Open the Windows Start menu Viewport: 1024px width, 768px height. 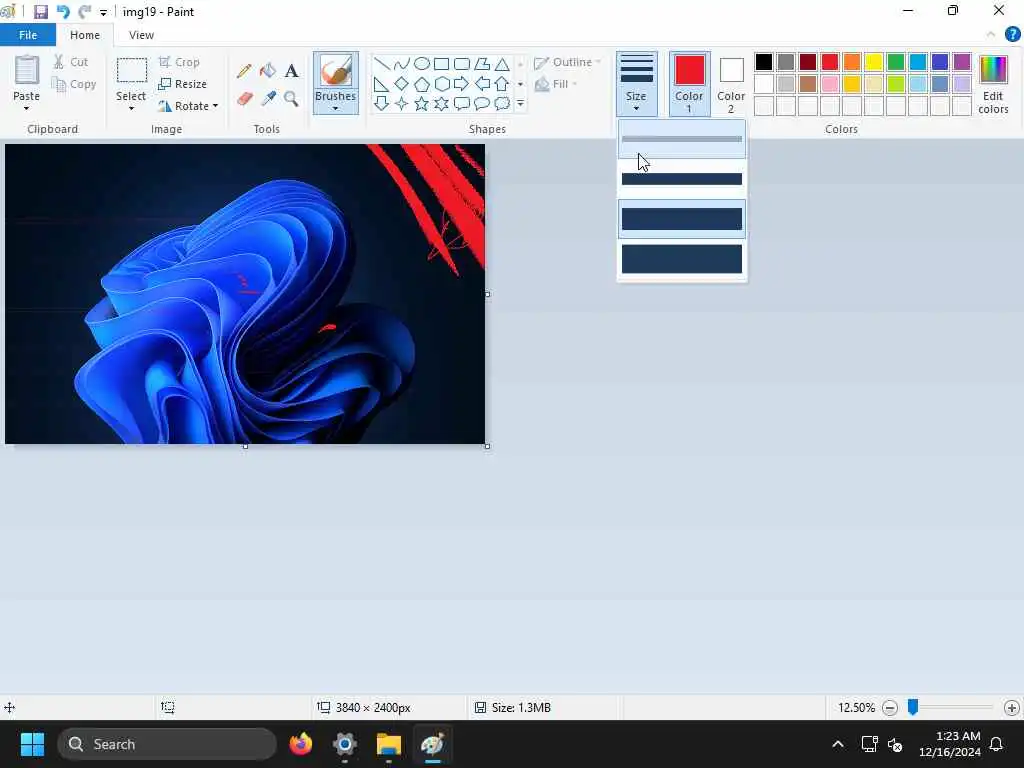click(x=32, y=744)
